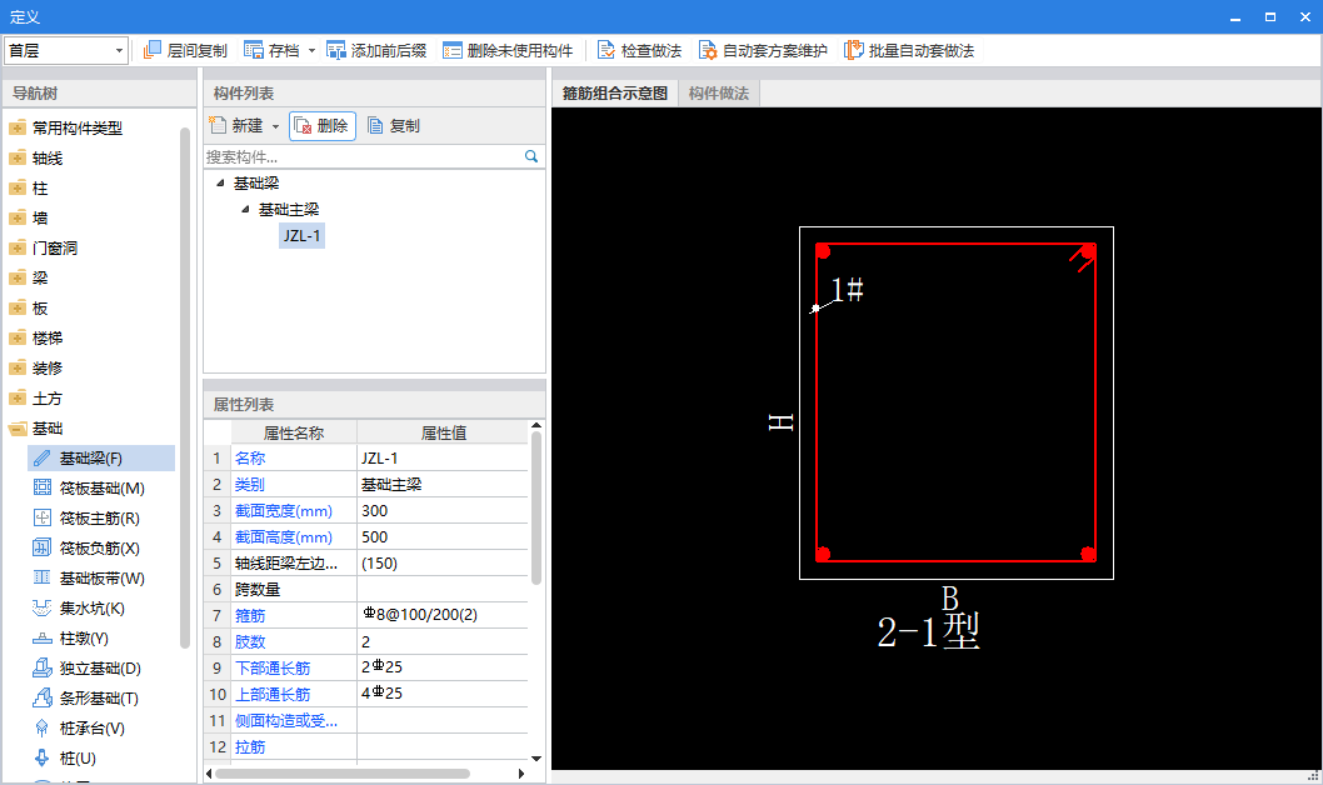
Task: Switch to the 构件做法 tab
Action: [719, 93]
